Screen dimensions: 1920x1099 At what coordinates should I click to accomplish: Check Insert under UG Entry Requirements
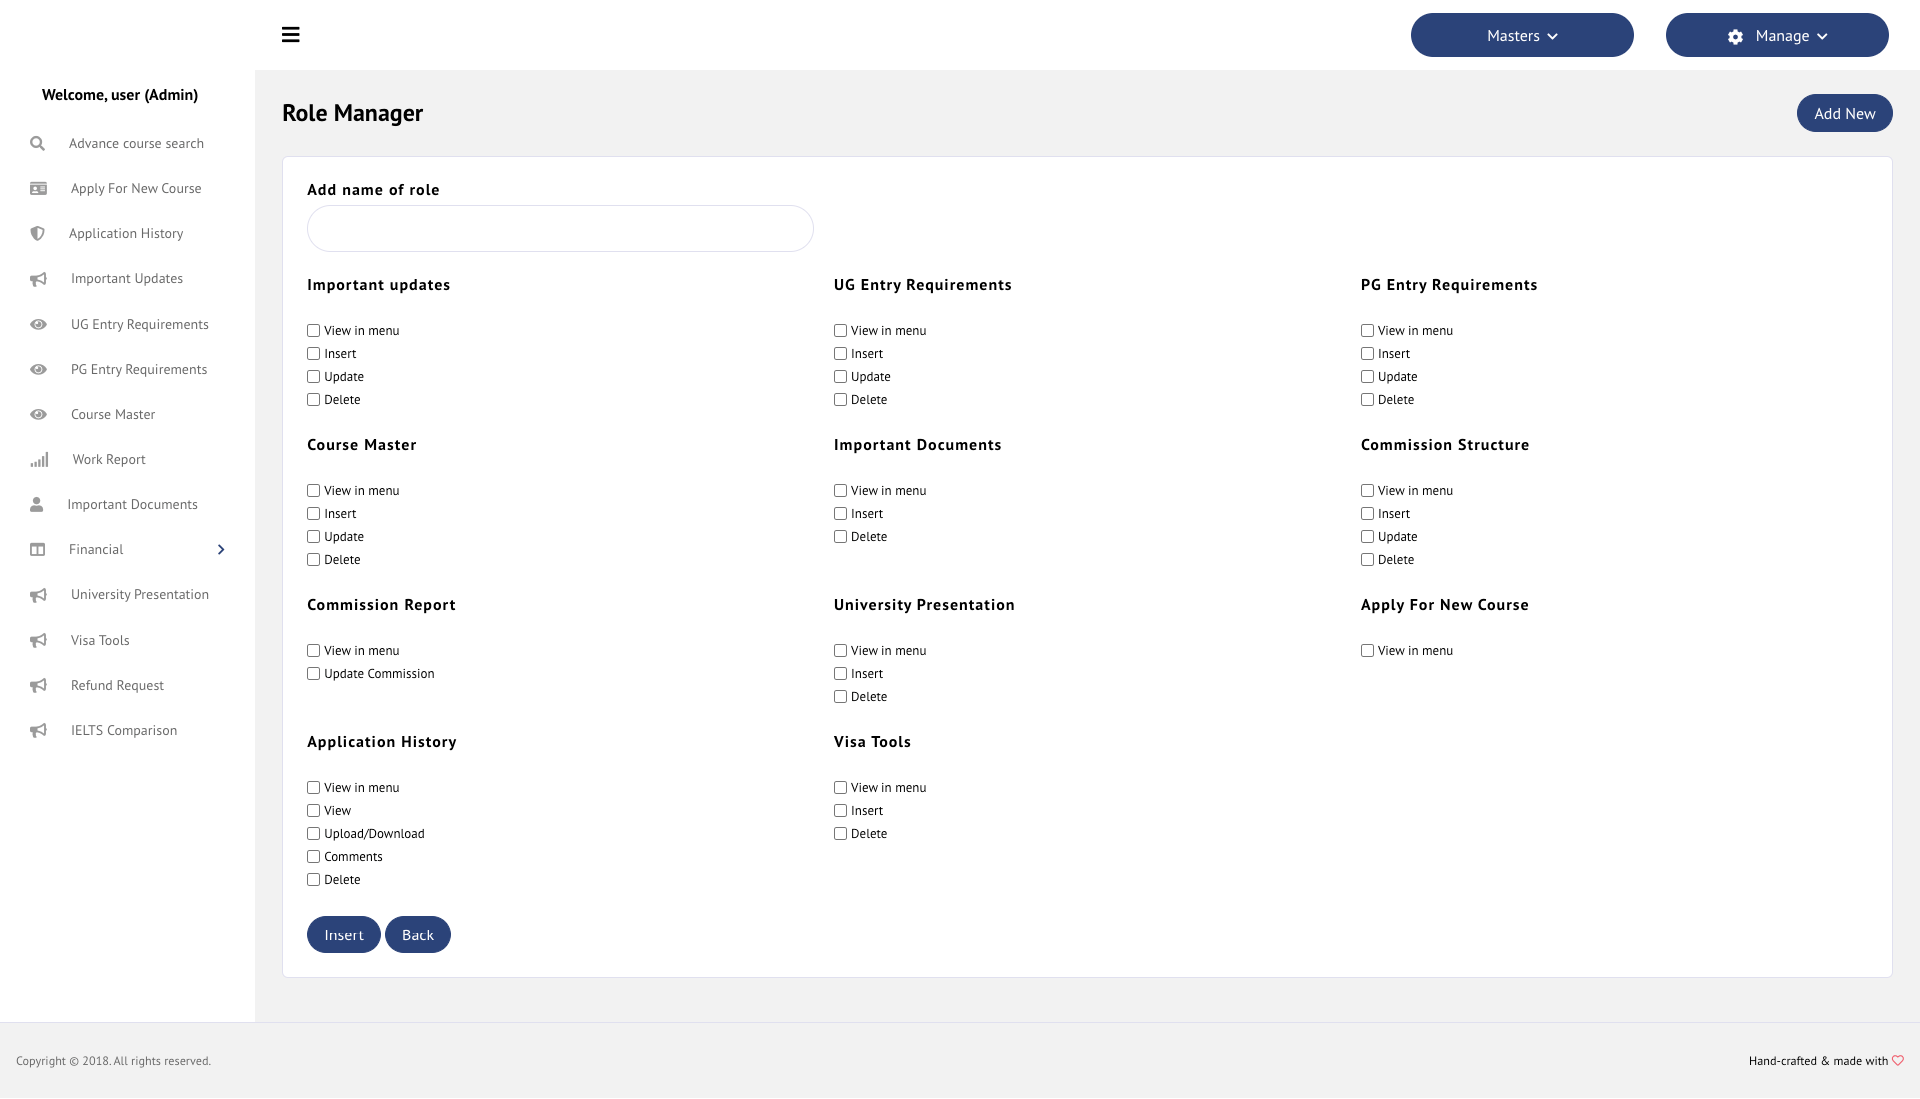(840, 354)
